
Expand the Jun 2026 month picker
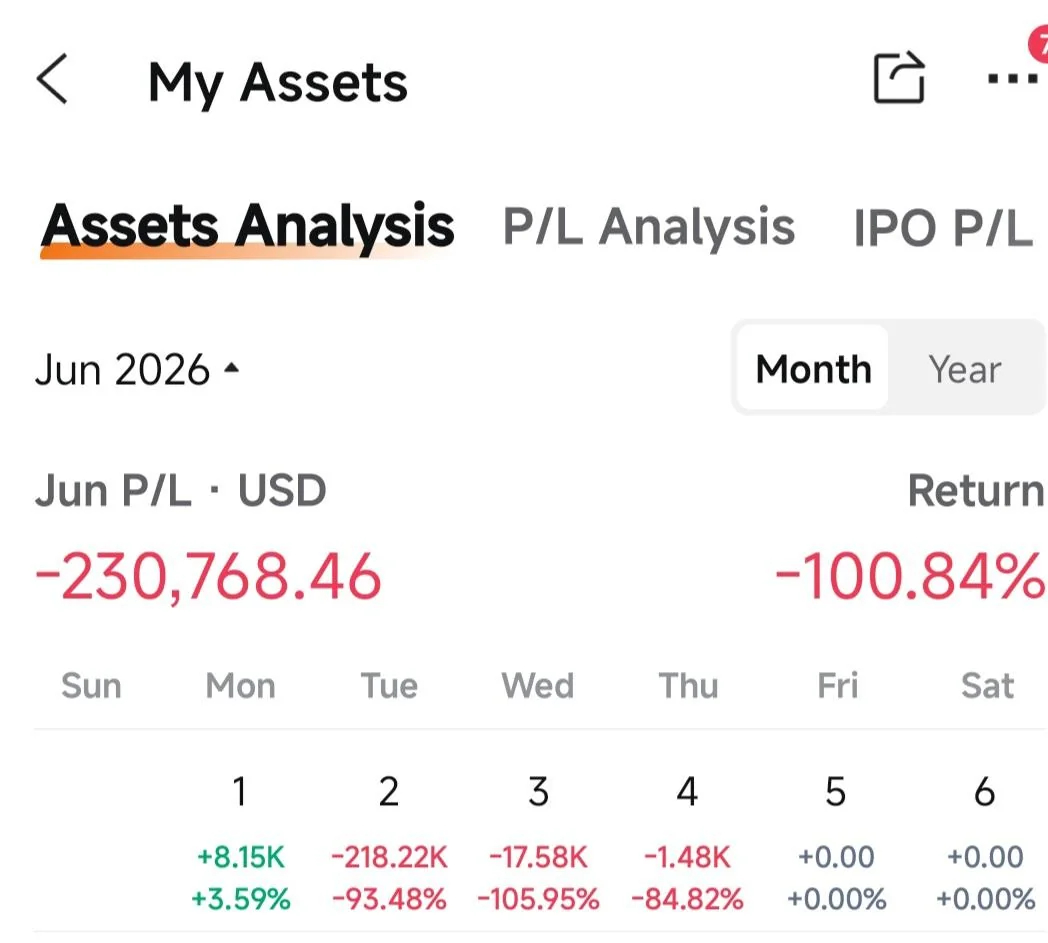(137, 370)
